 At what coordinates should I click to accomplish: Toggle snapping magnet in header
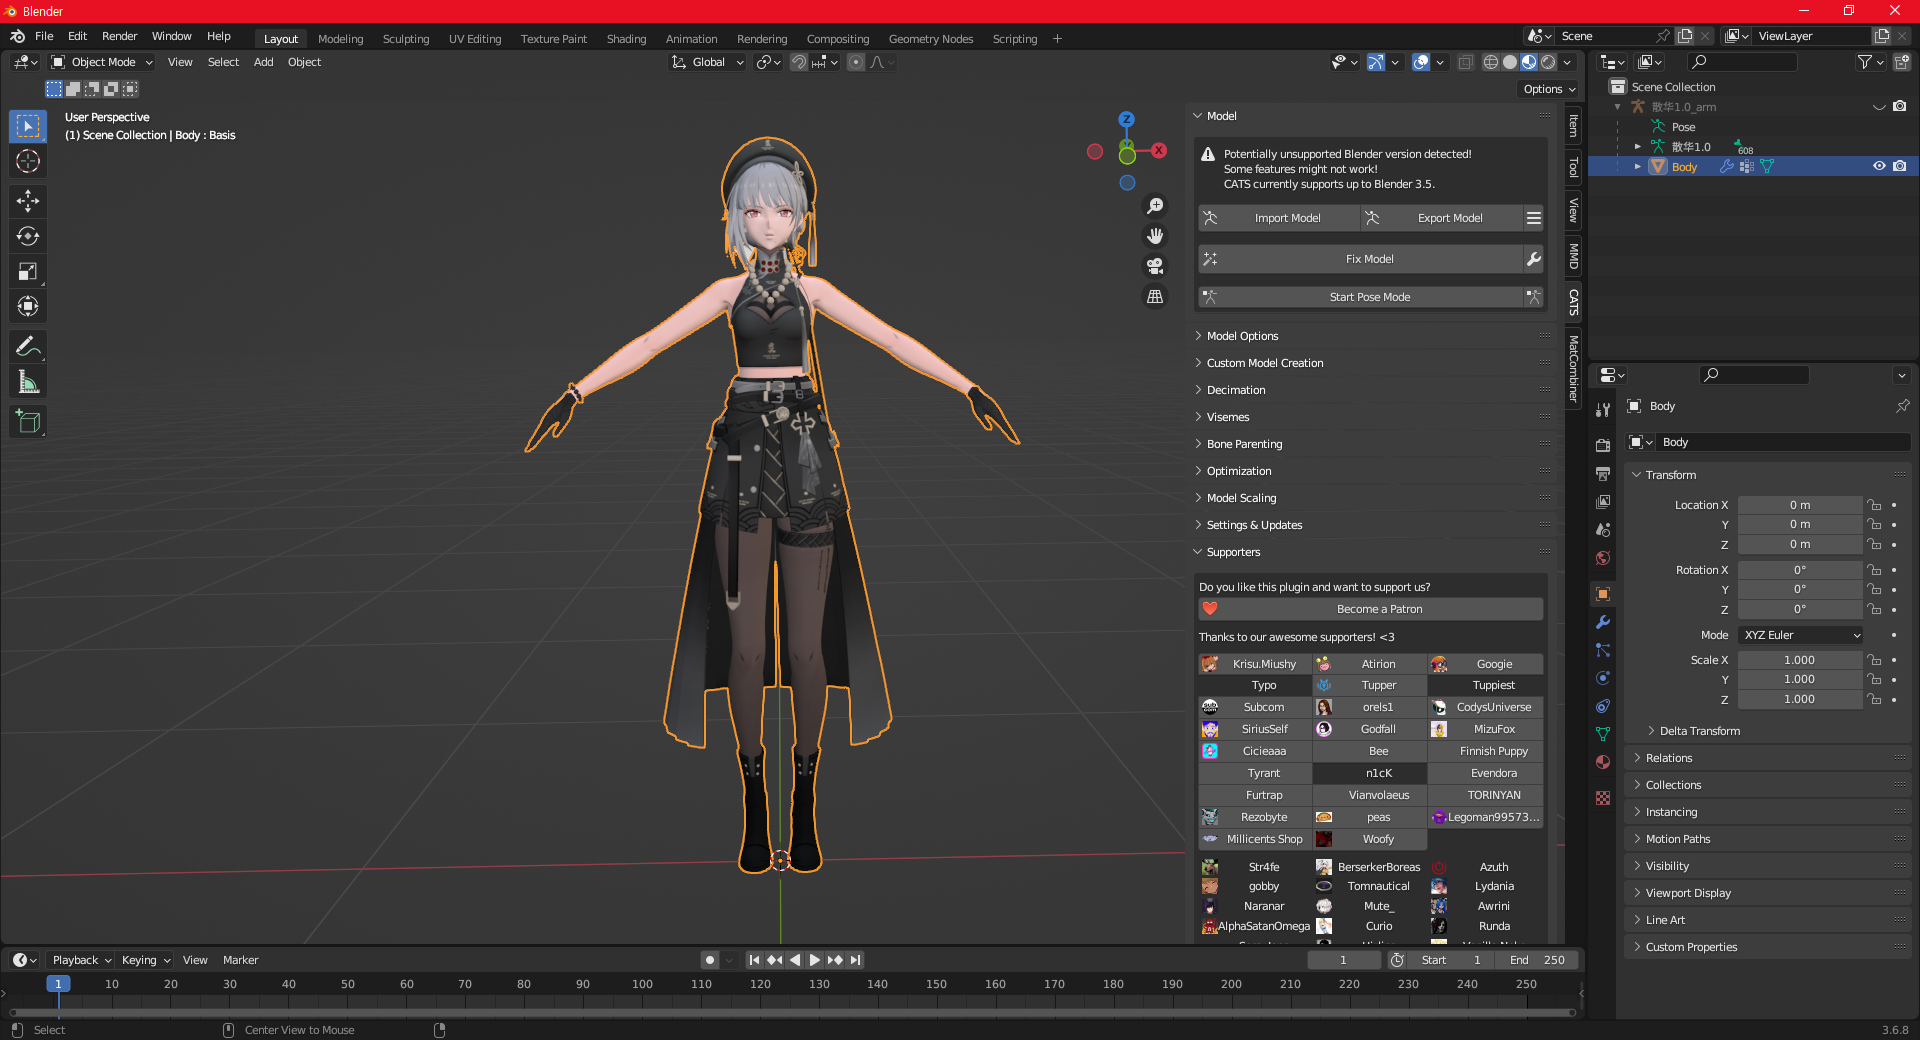(x=798, y=62)
